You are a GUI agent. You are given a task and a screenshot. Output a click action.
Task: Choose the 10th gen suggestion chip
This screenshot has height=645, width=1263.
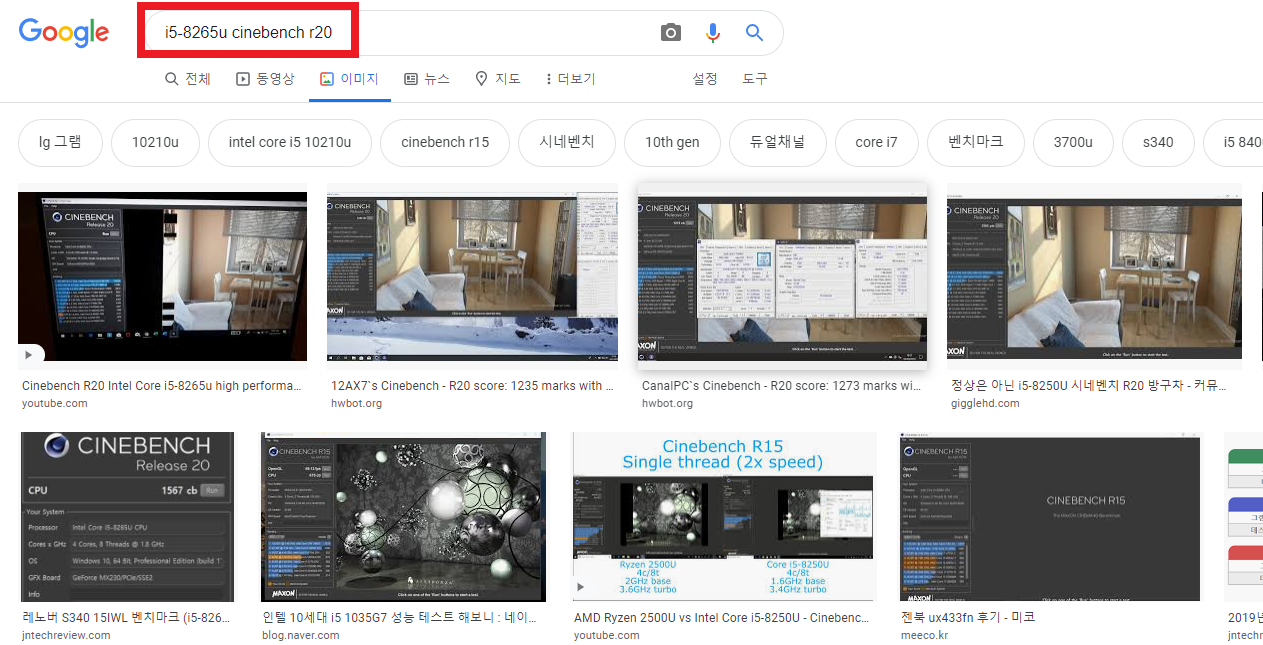point(672,142)
